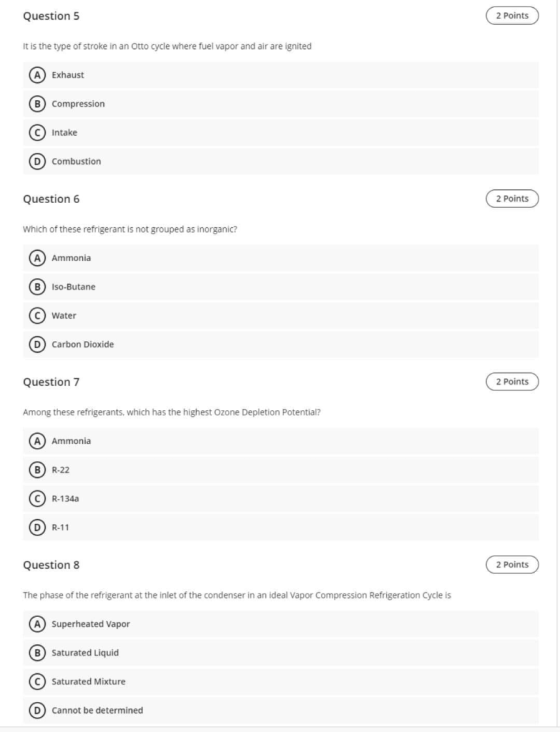
Task: Select Combustion as the stroke answer
Action: pos(281,161)
